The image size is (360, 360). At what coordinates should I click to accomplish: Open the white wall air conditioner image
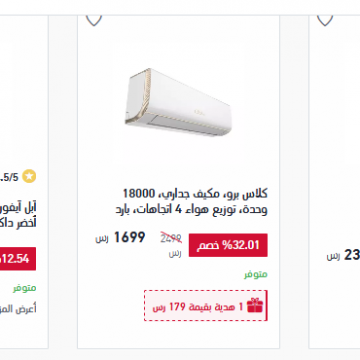coord(178,102)
